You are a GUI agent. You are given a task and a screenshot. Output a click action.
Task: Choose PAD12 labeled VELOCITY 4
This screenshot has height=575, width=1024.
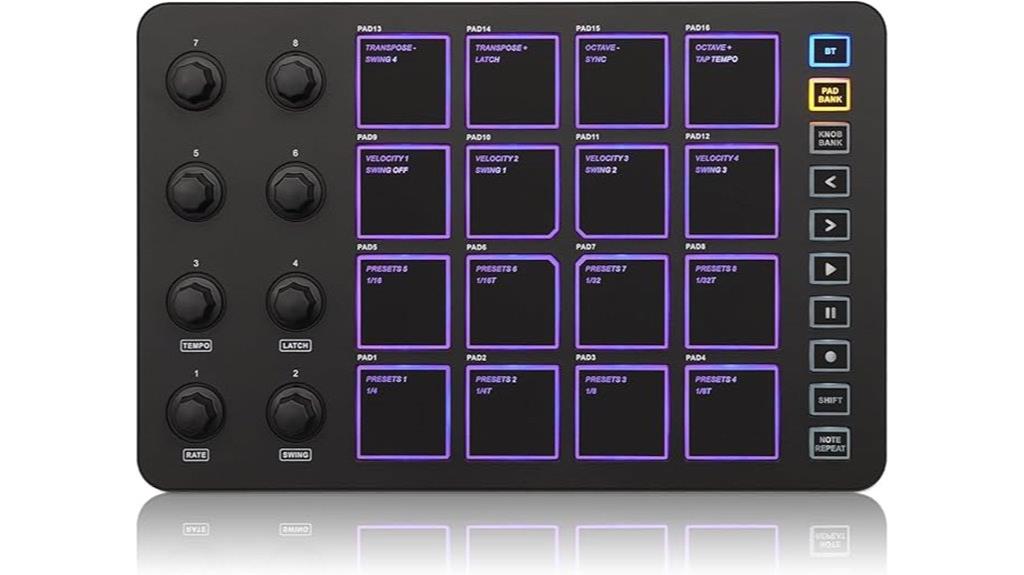[732, 191]
